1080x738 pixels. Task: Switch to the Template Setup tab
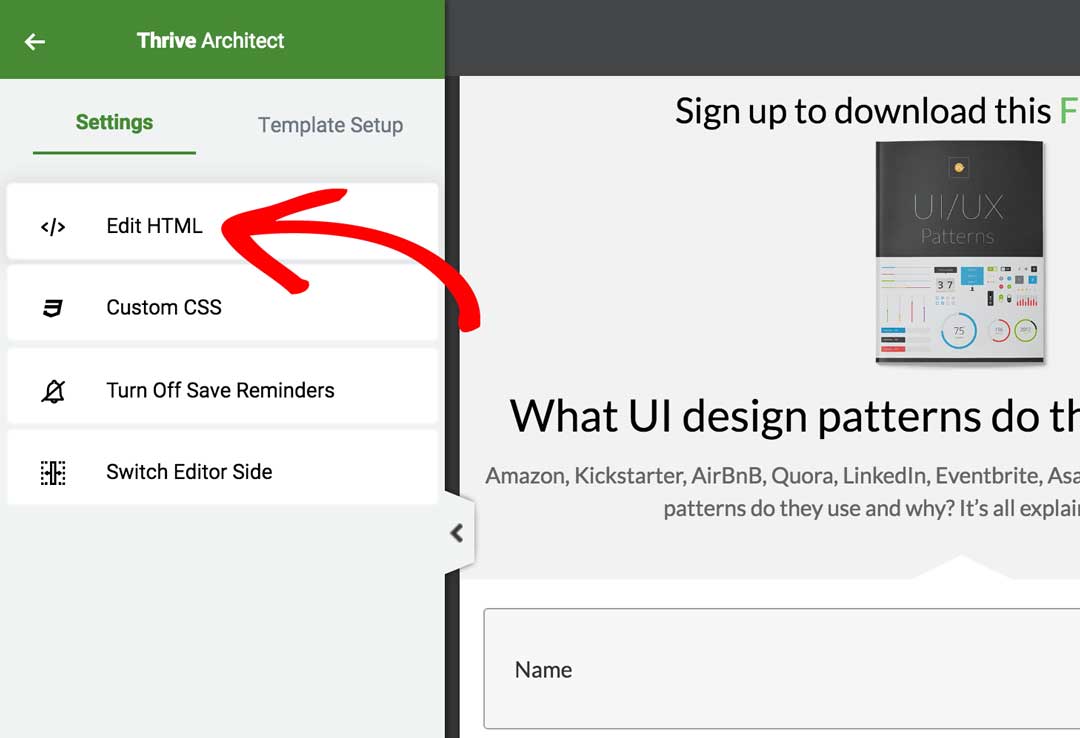click(330, 125)
